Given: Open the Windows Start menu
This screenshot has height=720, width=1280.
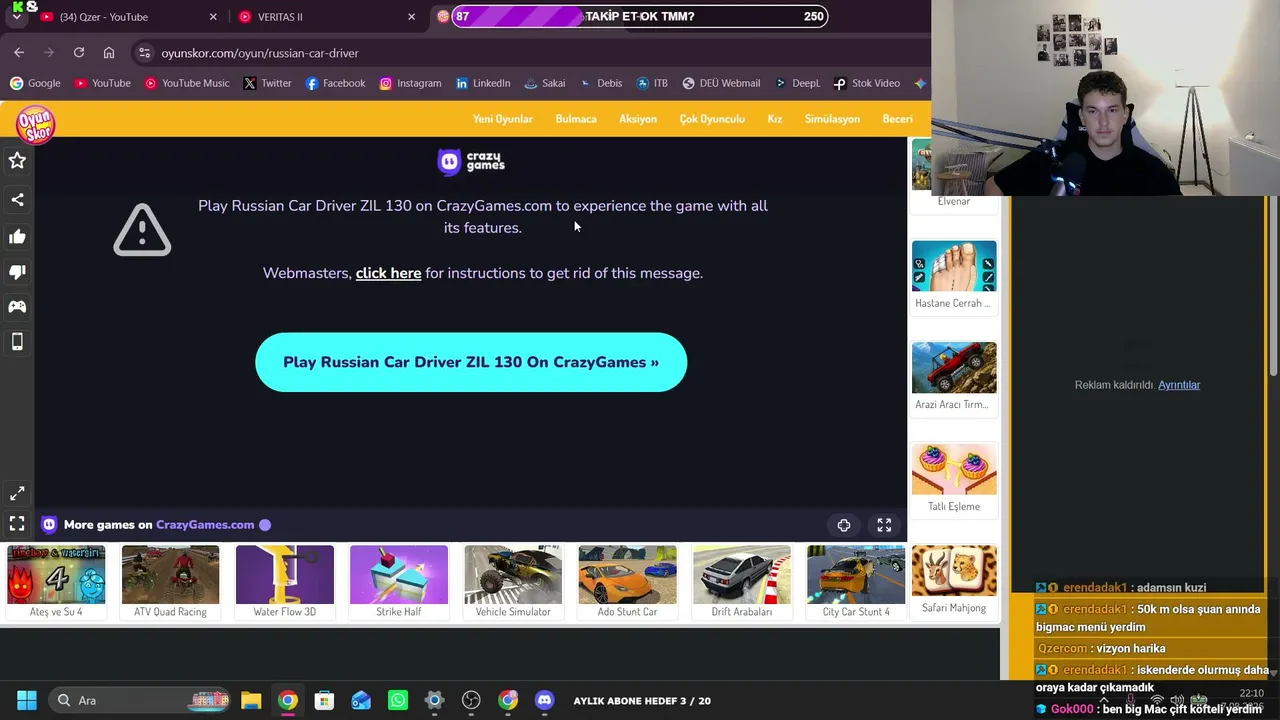Looking at the screenshot, I should coord(27,700).
